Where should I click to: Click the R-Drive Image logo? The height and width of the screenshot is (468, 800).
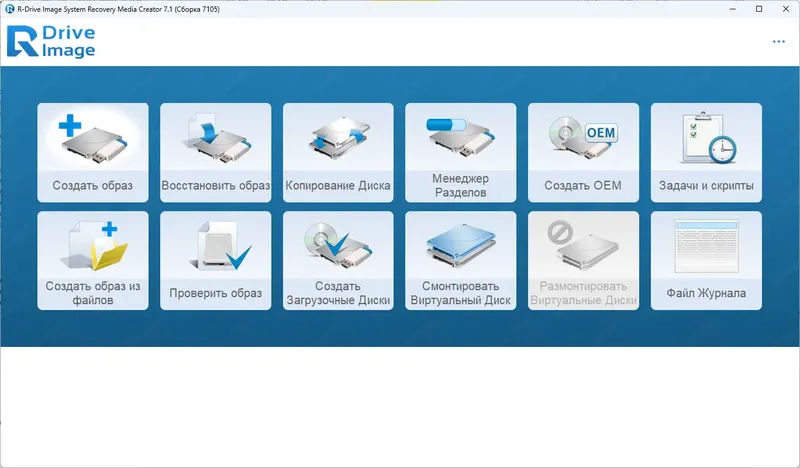tap(51, 41)
